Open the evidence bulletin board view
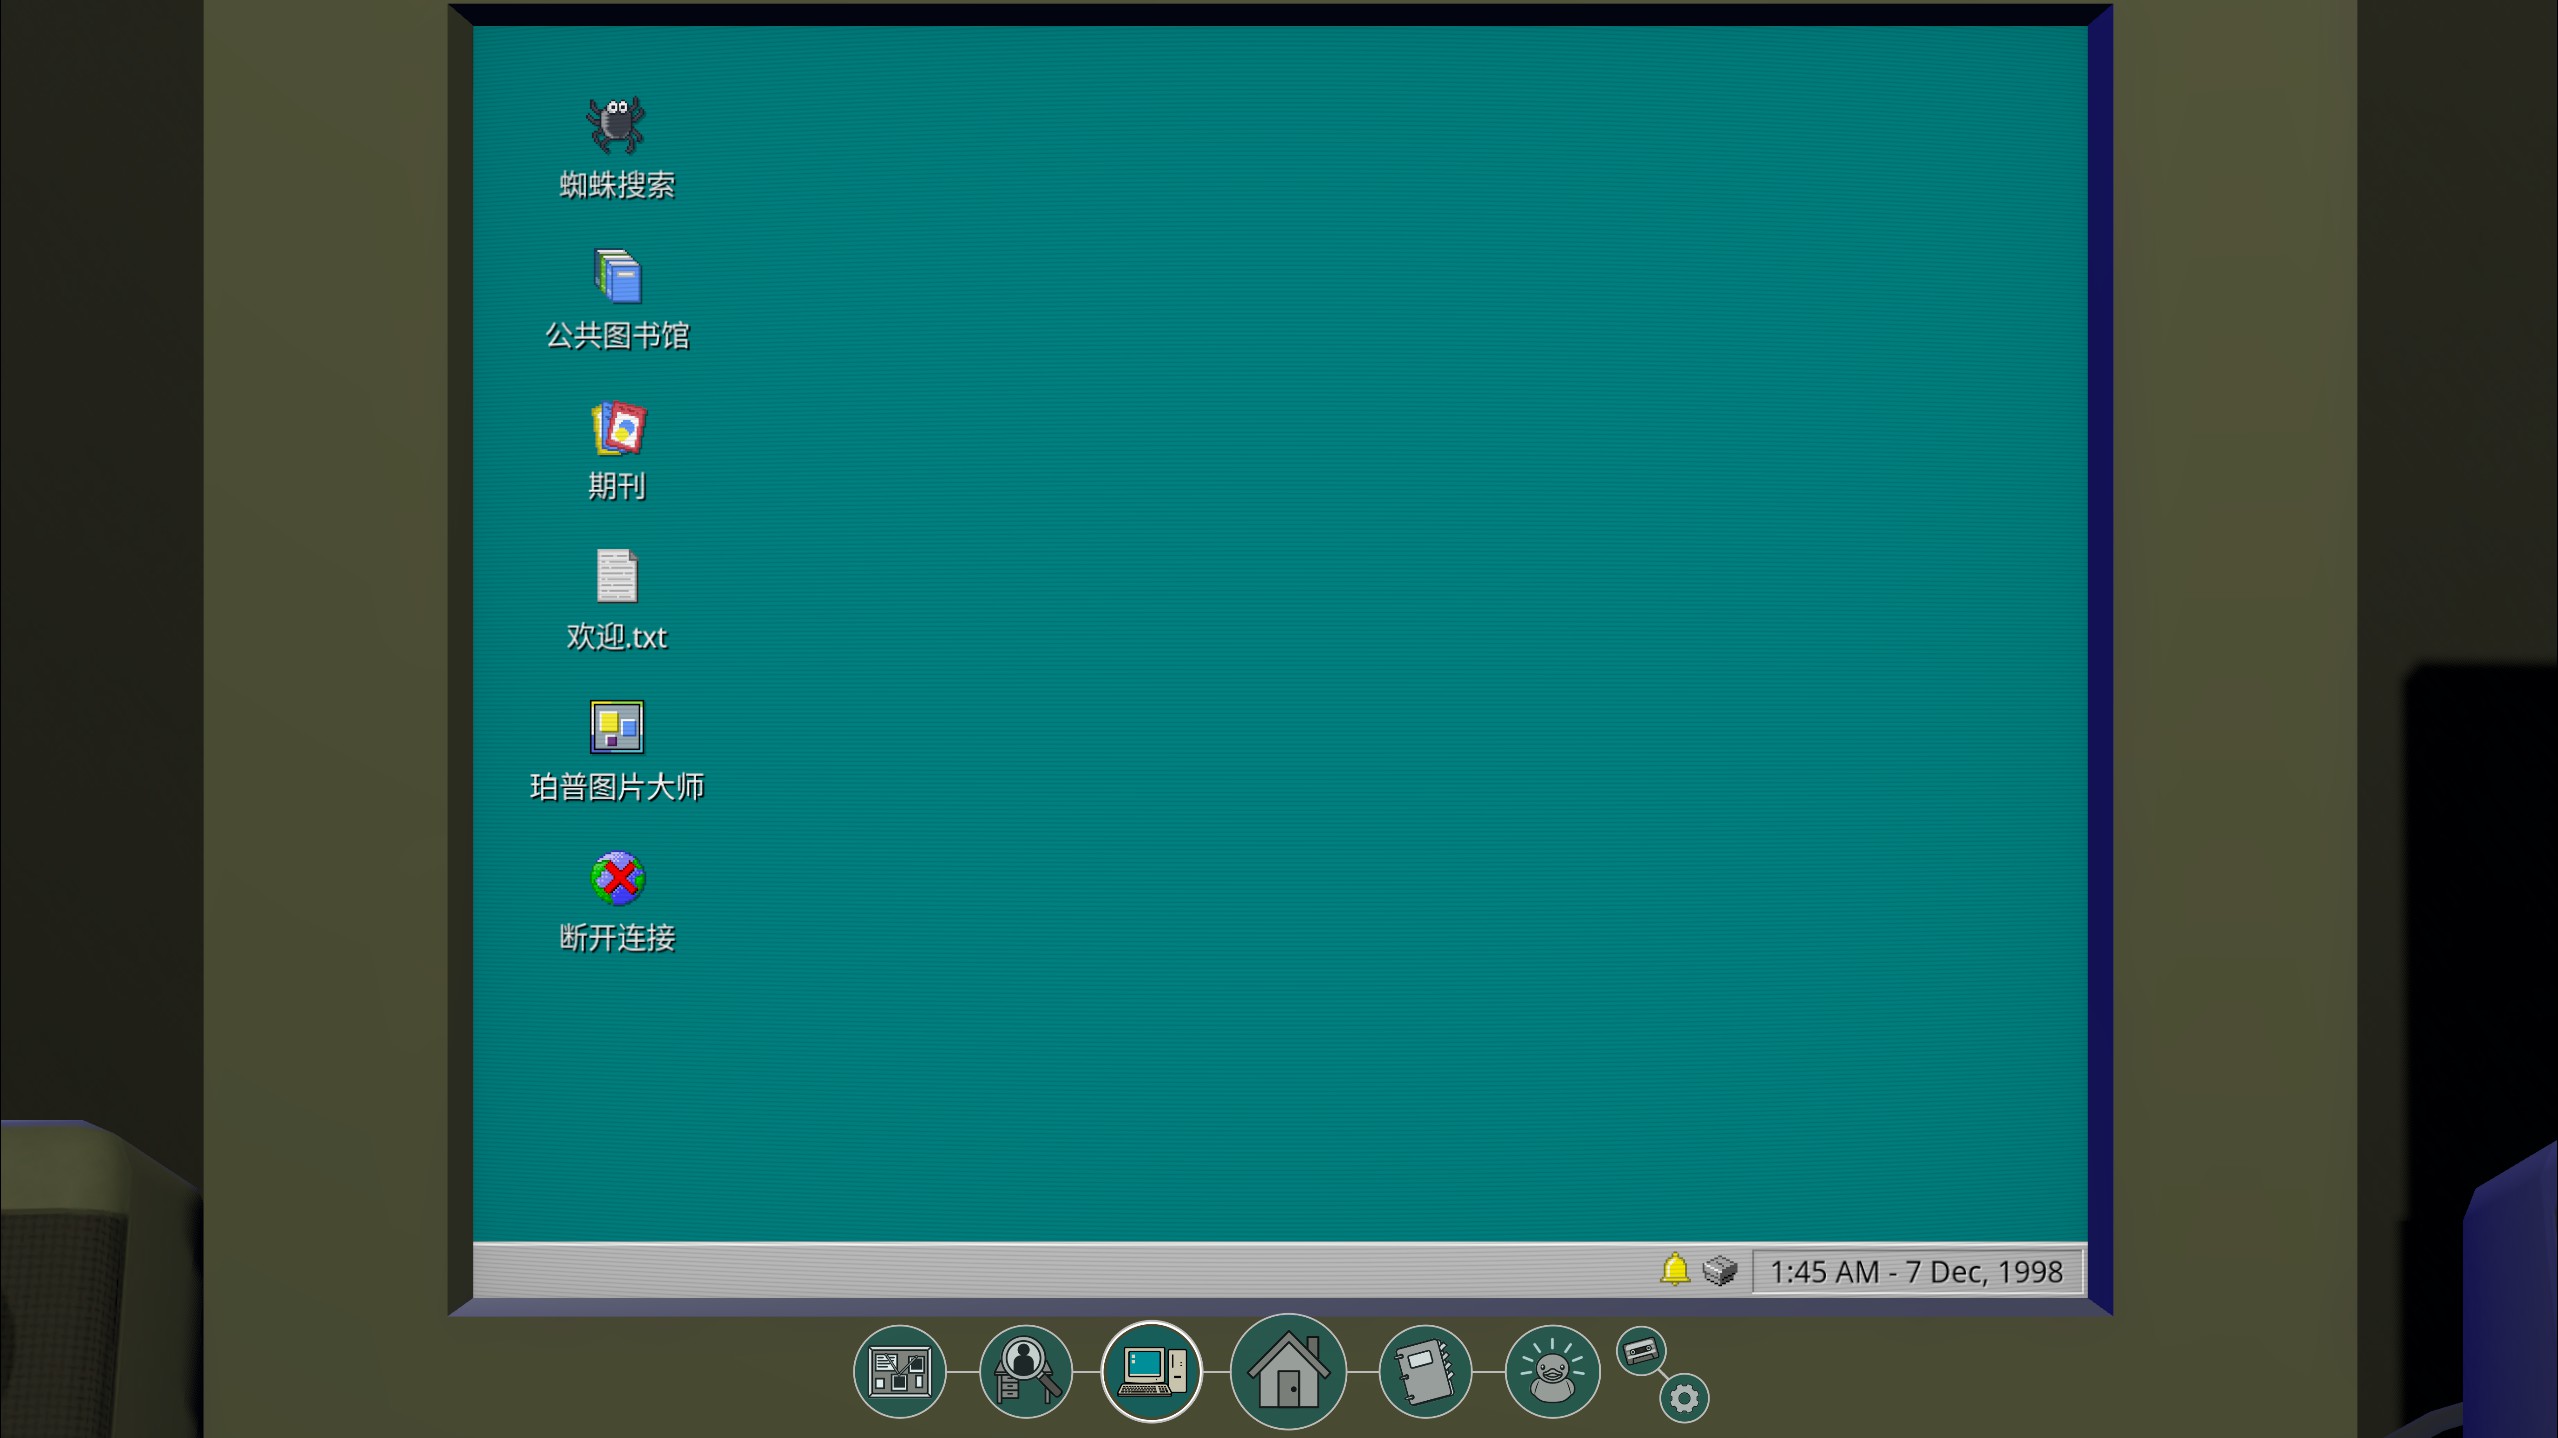2558x1438 pixels. click(x=899, y=1371)
